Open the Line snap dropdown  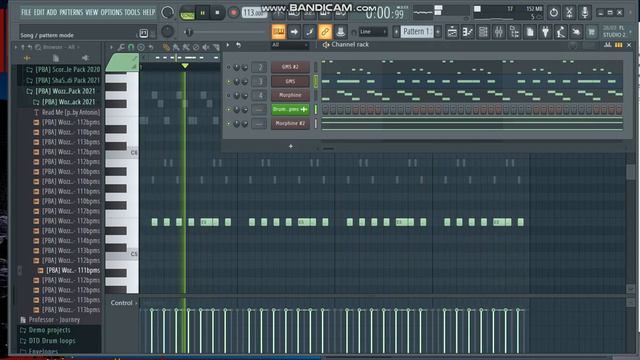373,32
